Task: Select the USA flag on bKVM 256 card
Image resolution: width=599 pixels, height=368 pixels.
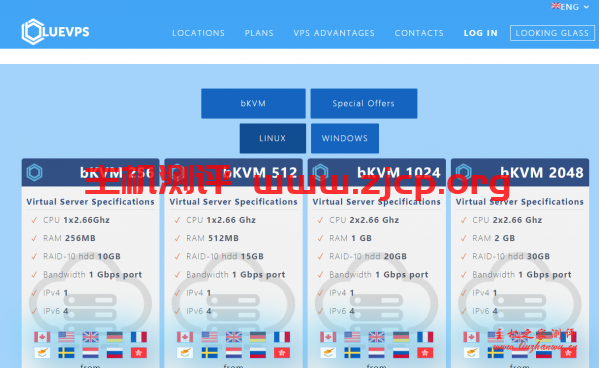Action: (66, 337)
